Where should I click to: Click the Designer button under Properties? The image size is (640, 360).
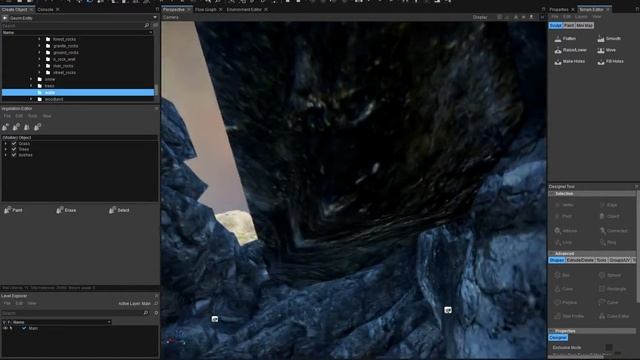pos(558,338)
